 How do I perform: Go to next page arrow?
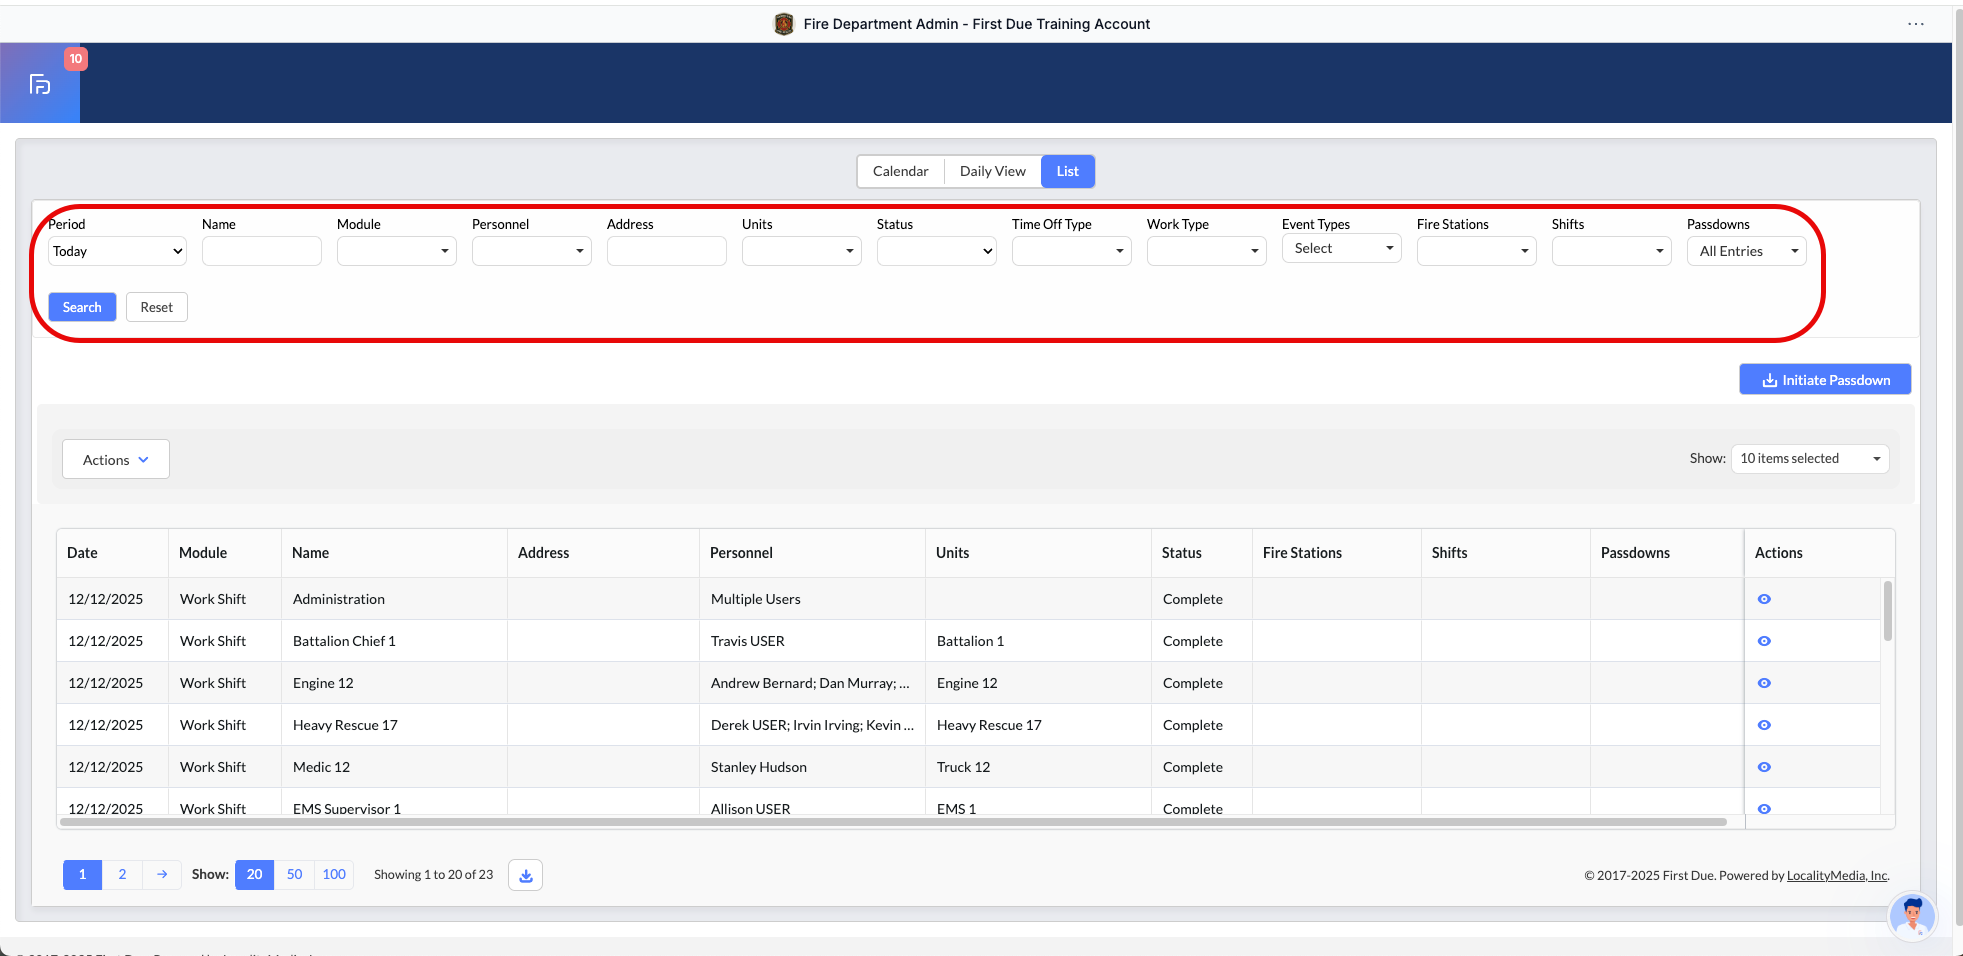click(162, 875)
